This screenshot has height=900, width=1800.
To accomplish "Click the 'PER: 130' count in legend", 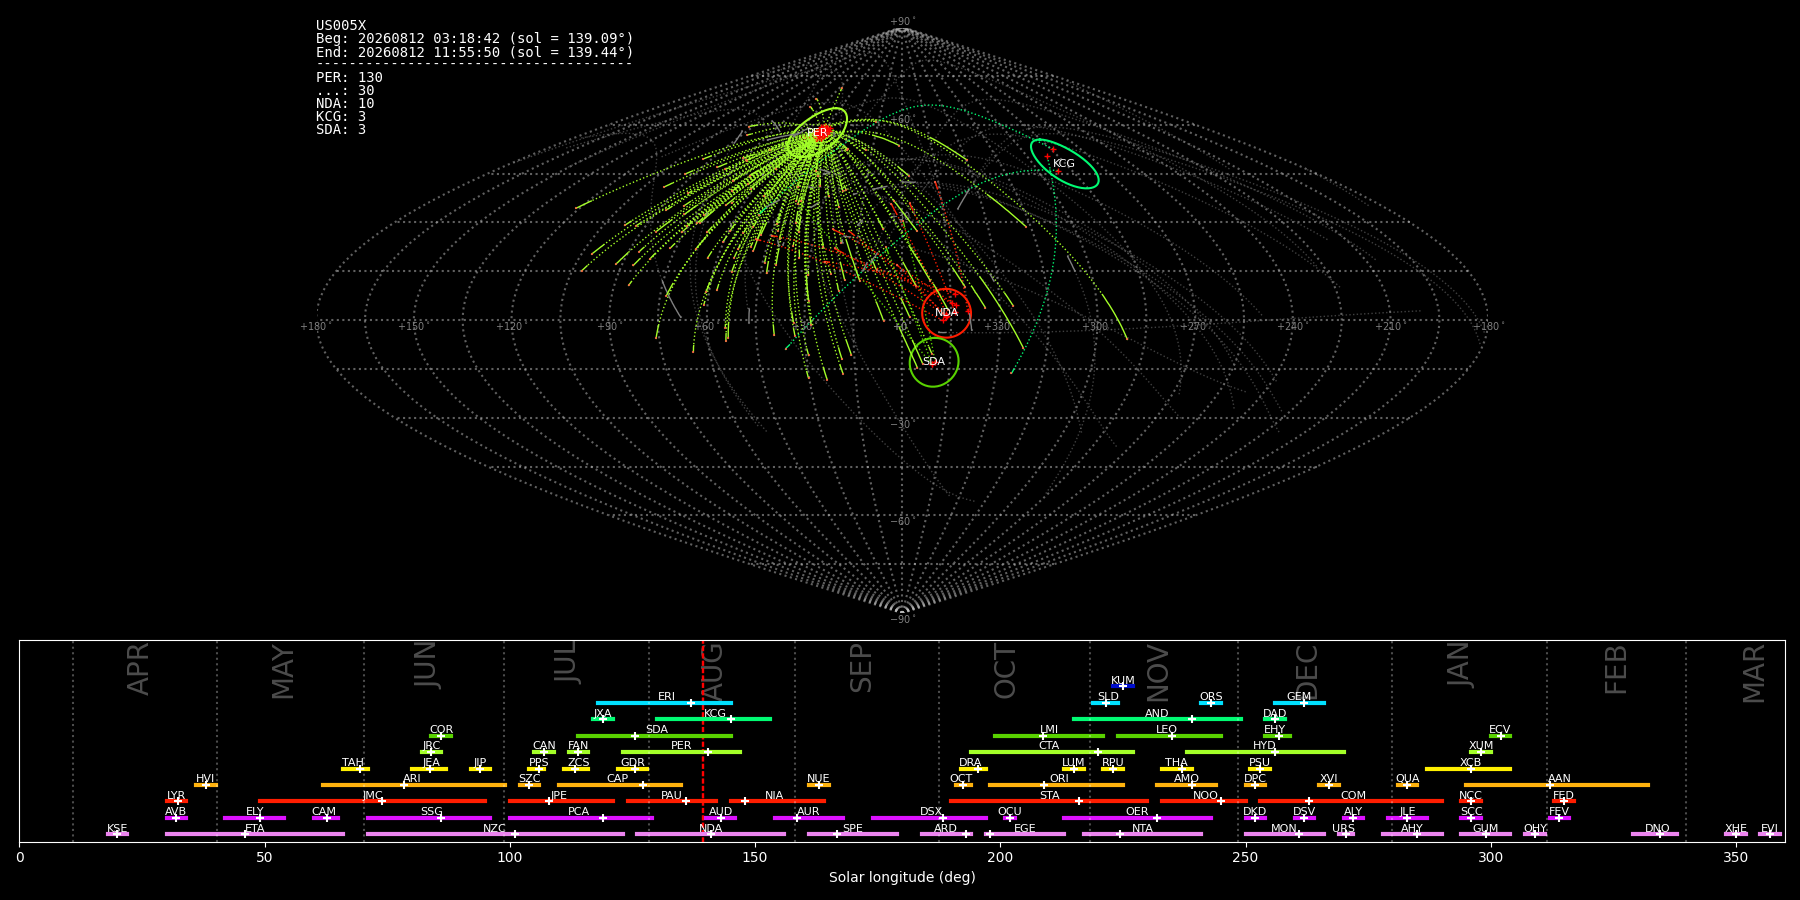I will (349, 77).
